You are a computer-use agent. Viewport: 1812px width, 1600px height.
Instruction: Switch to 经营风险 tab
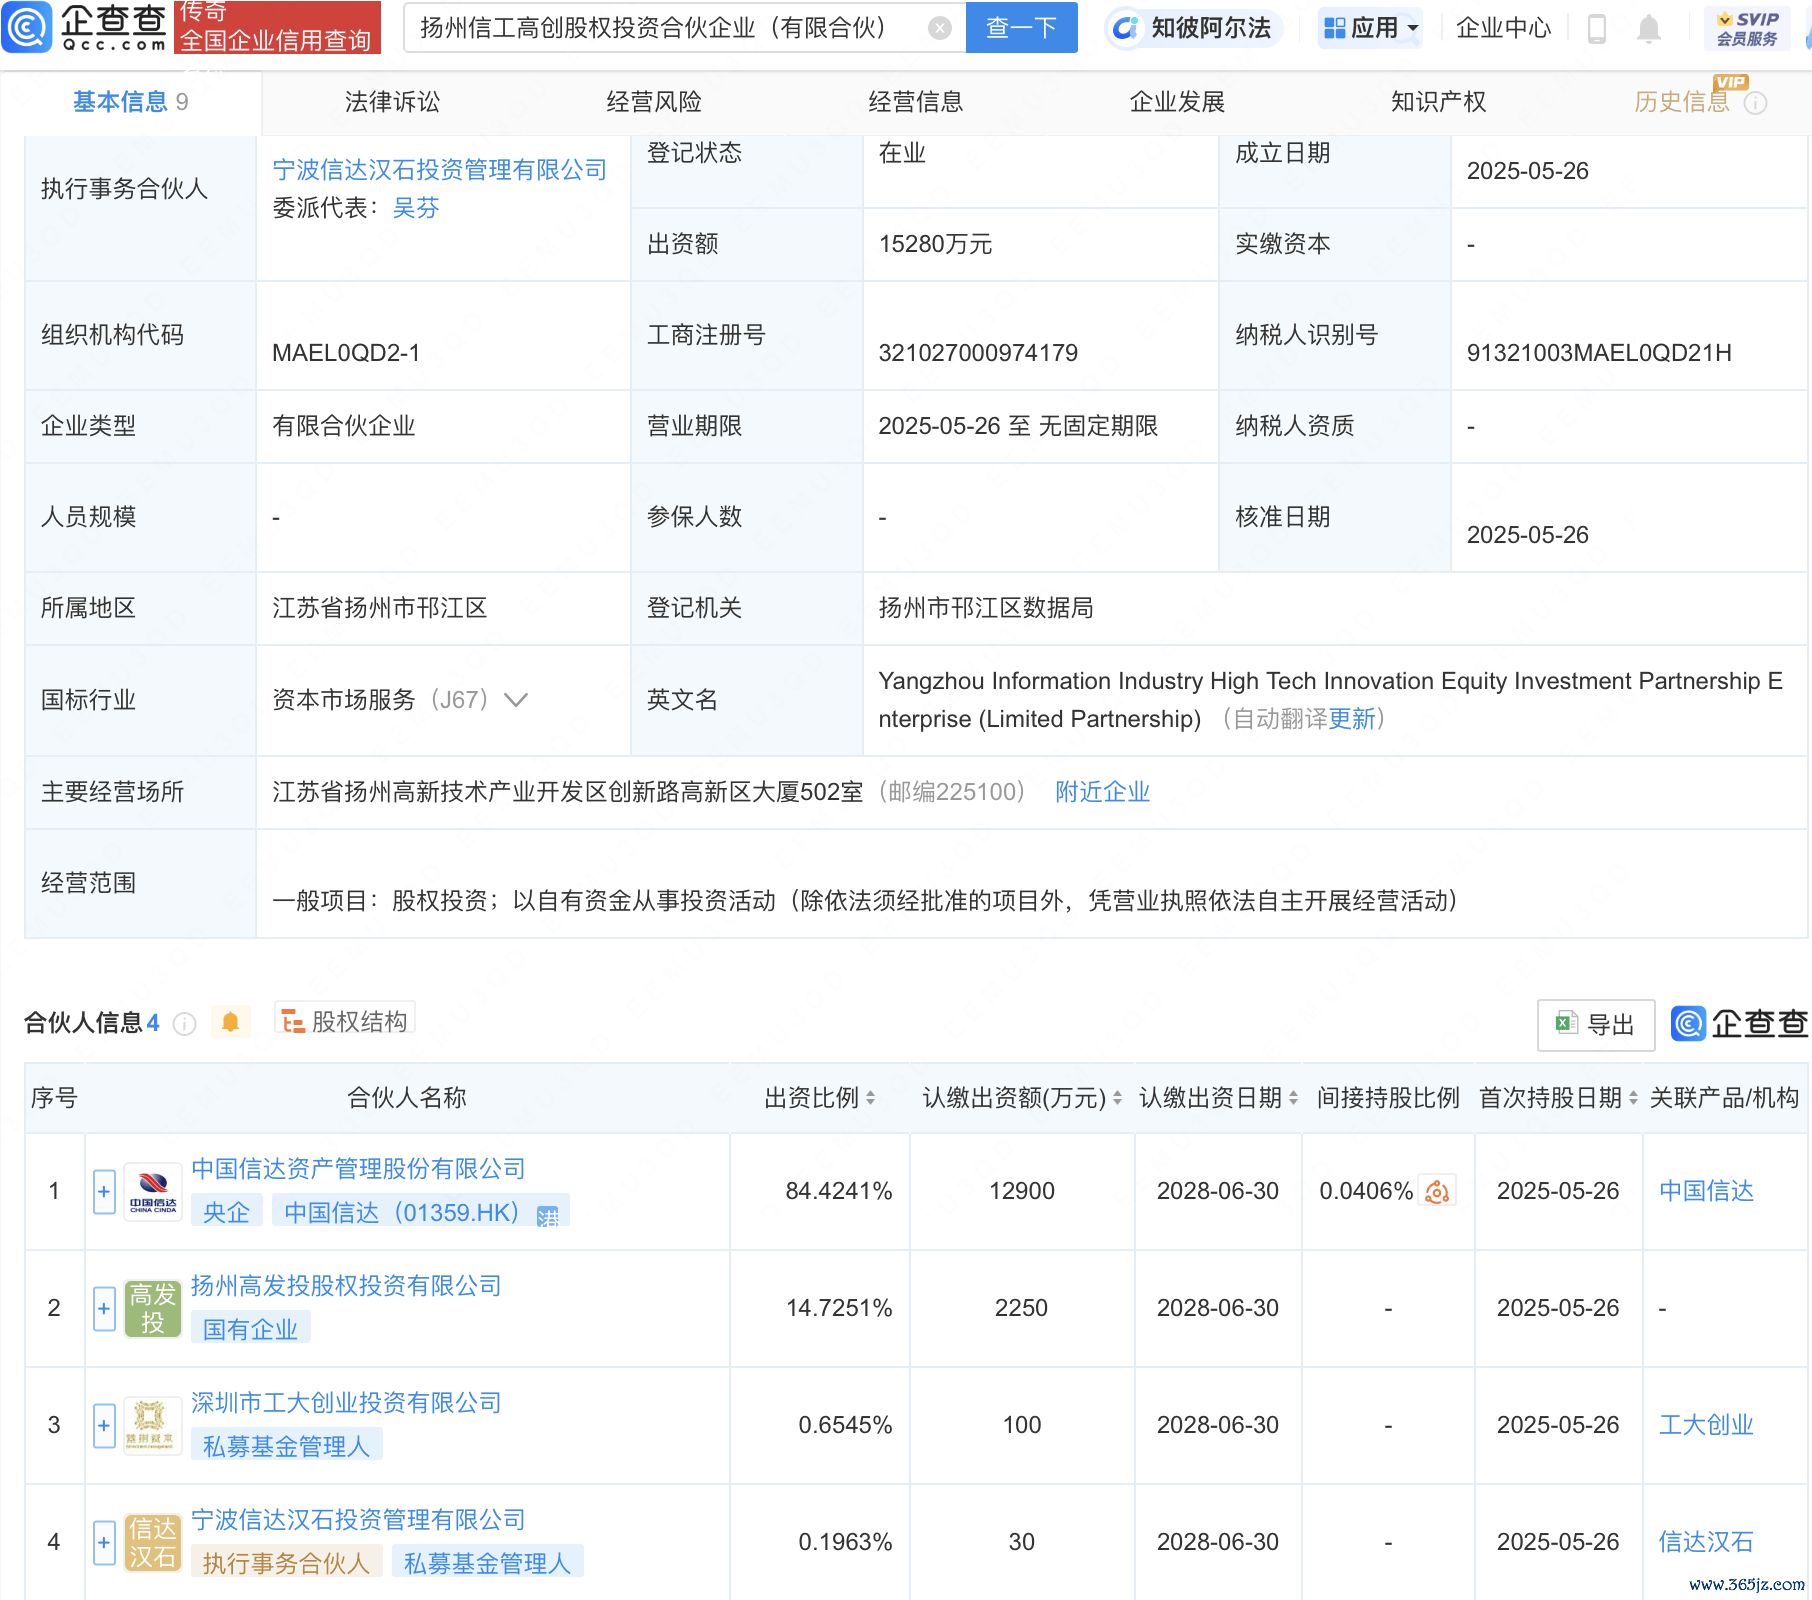coord(654,102)
